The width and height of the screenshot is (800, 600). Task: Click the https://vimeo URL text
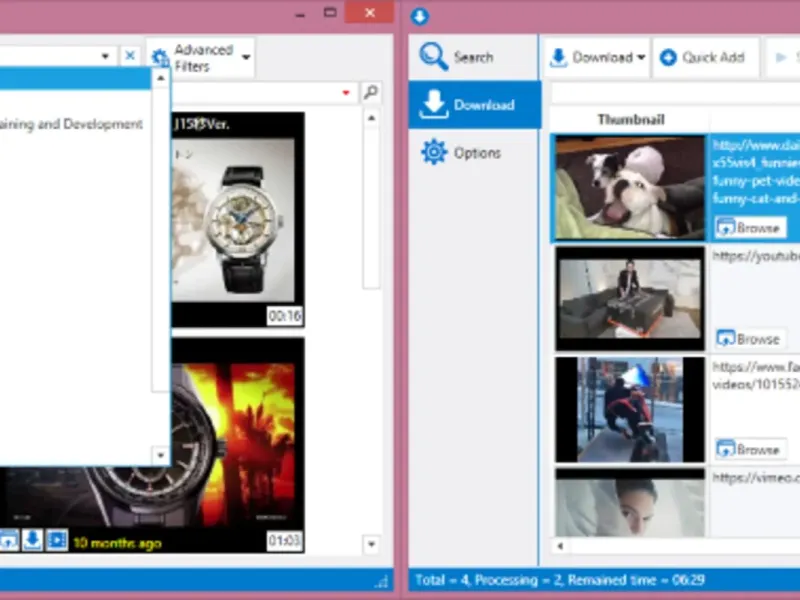tap(756, 478)
